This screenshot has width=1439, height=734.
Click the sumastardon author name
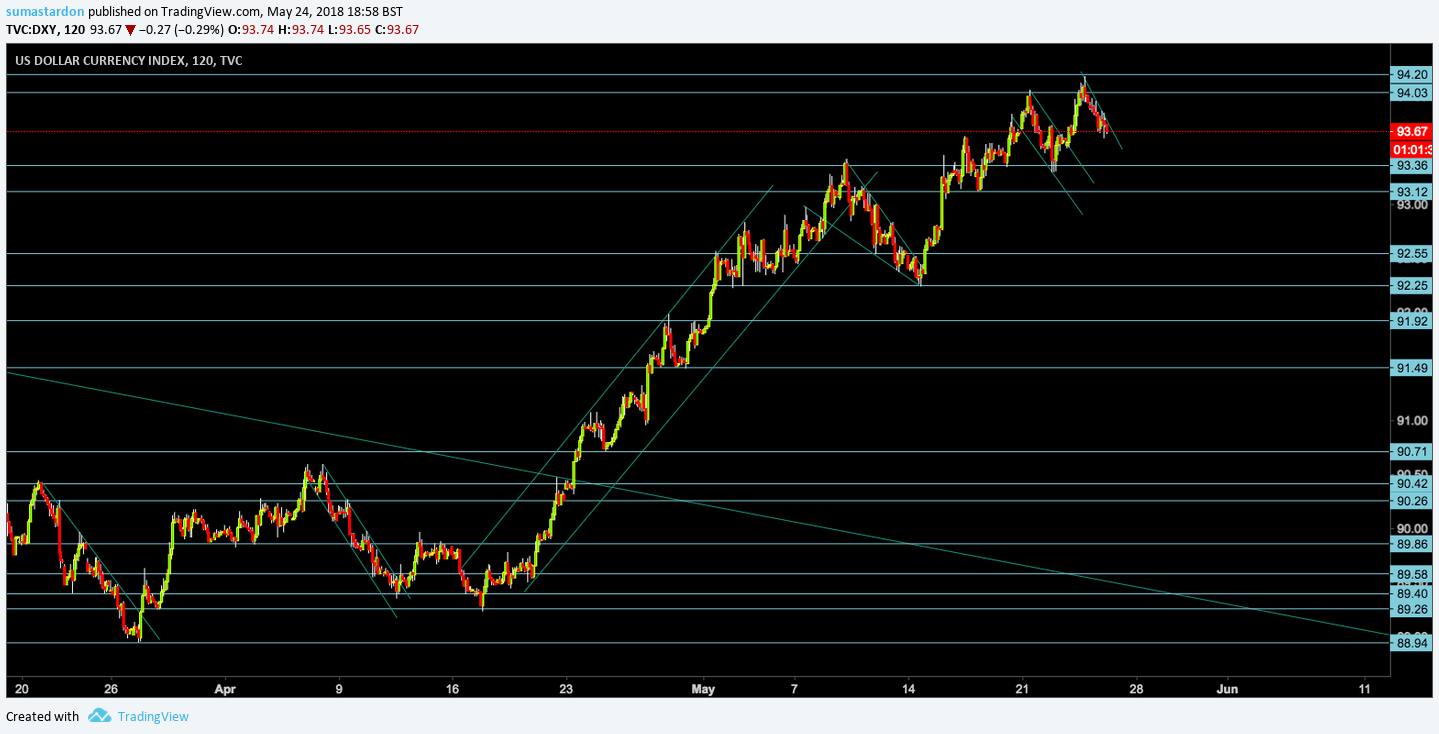tap(43, 12)
